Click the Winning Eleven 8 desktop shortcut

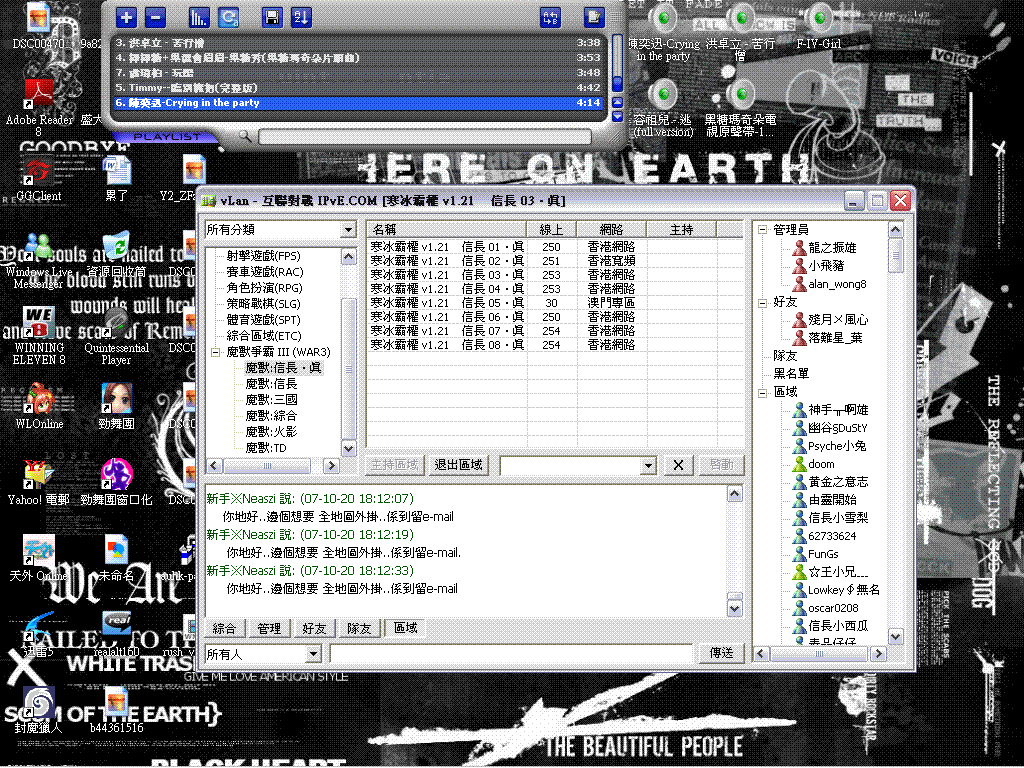point(39,322)
